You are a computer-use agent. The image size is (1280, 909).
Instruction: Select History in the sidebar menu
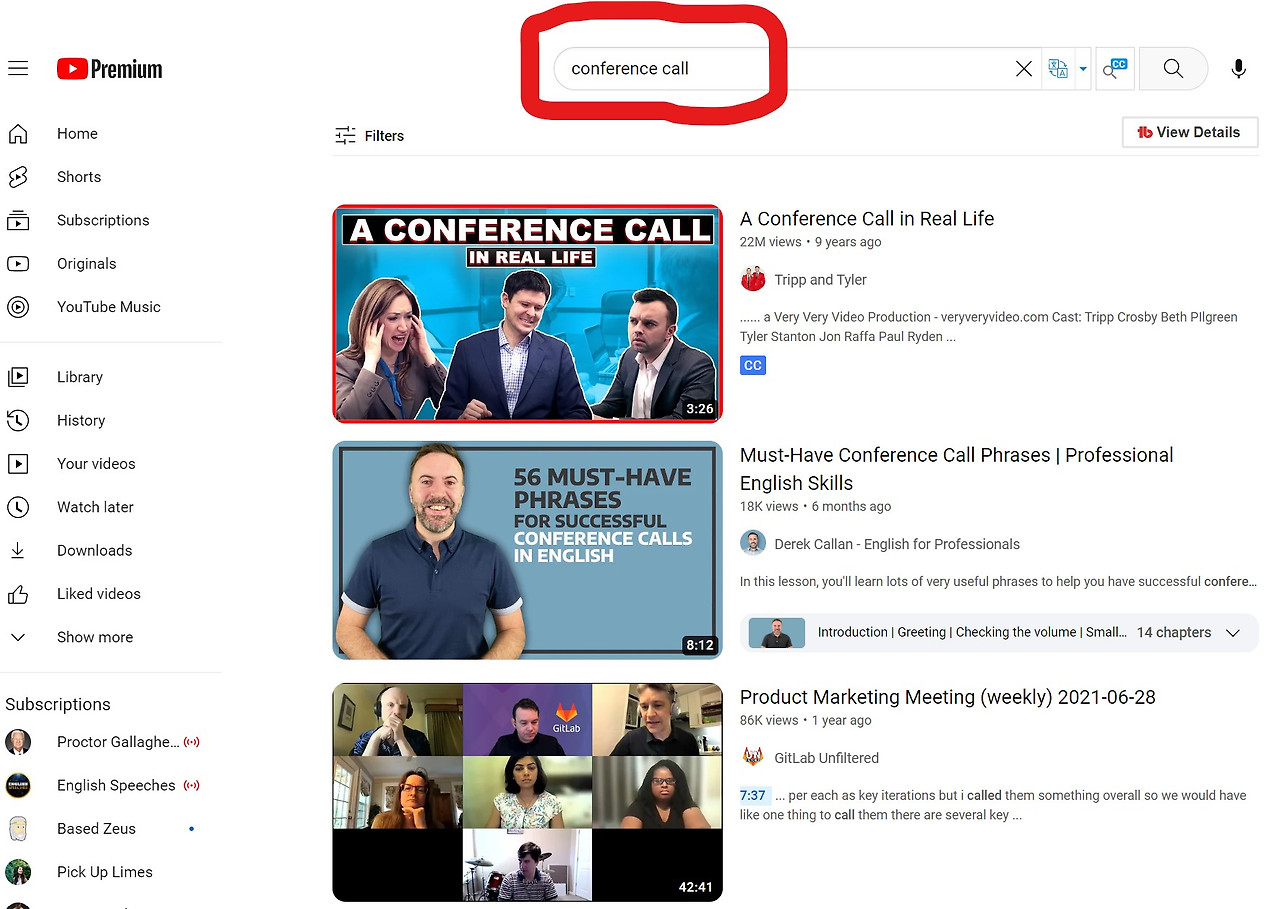click(x=81, y=421)
